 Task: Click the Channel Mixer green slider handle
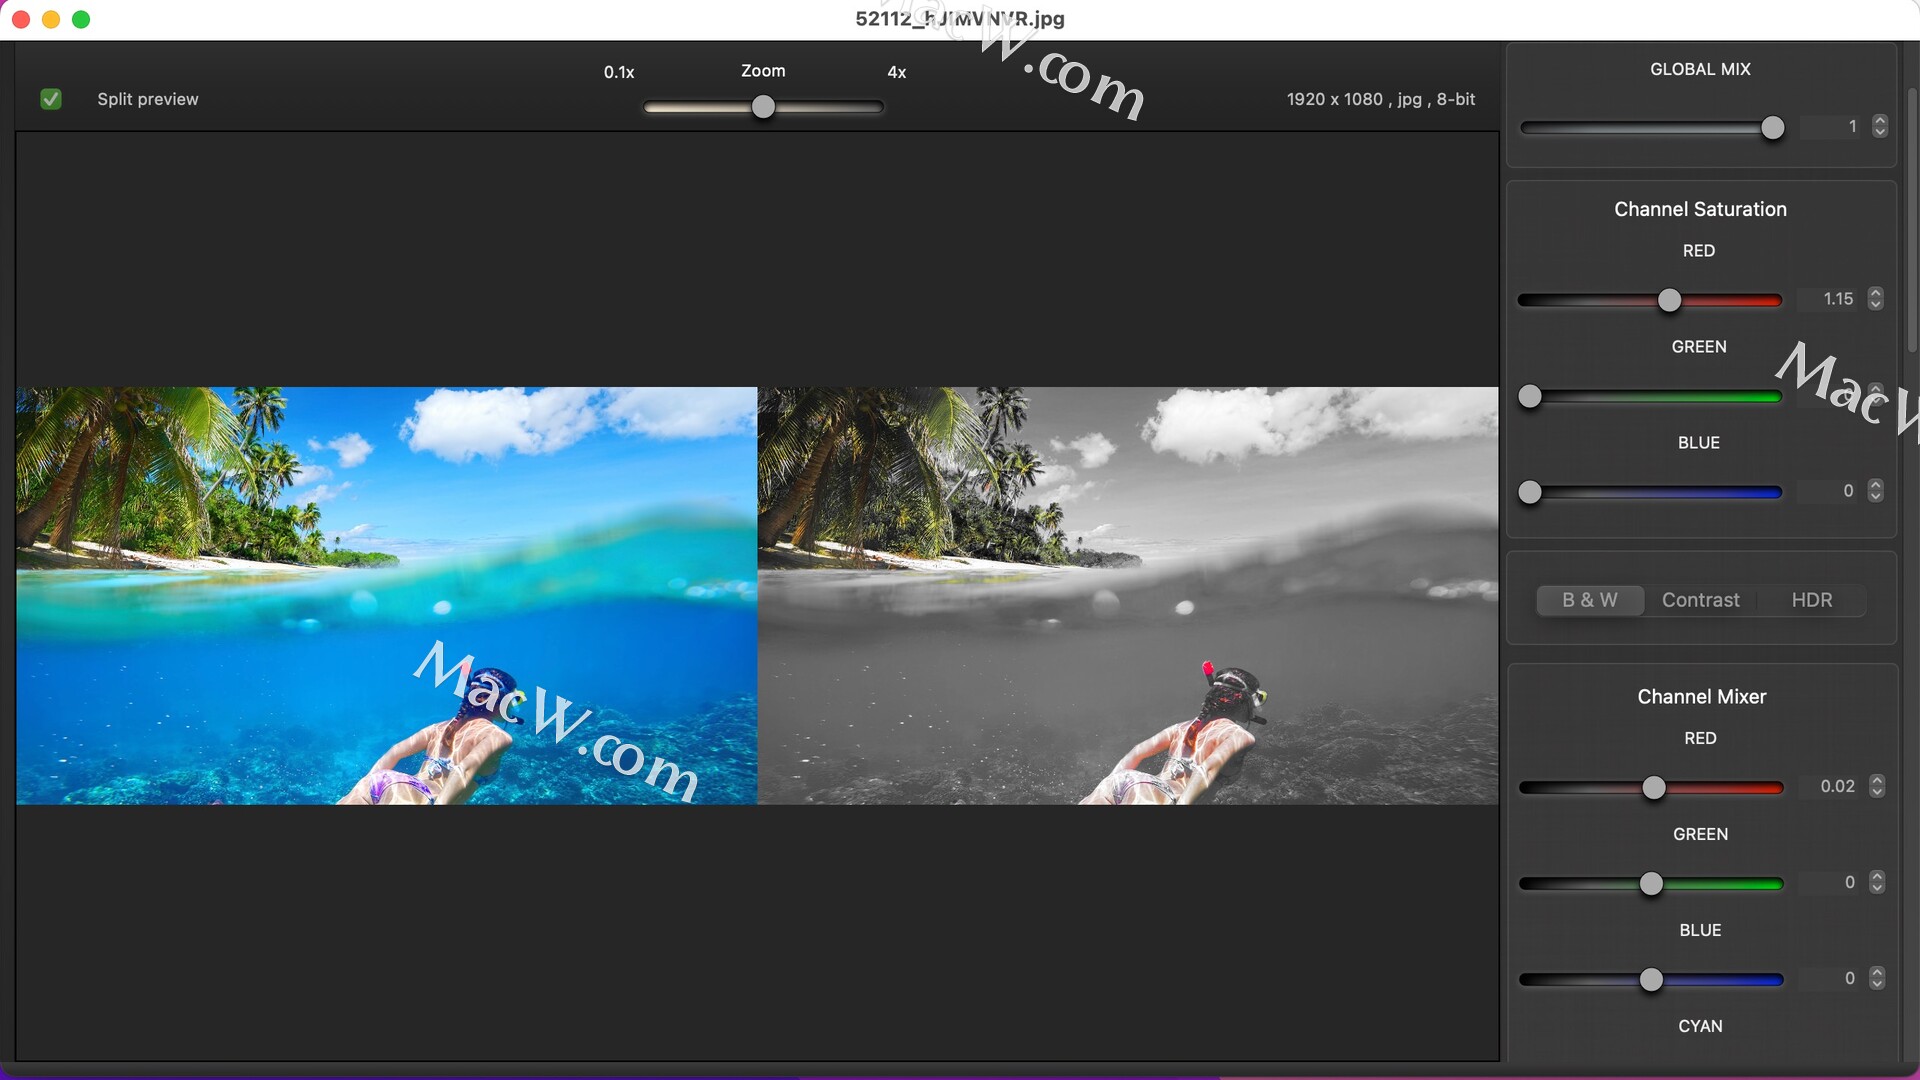click(x=1651, y=884)
